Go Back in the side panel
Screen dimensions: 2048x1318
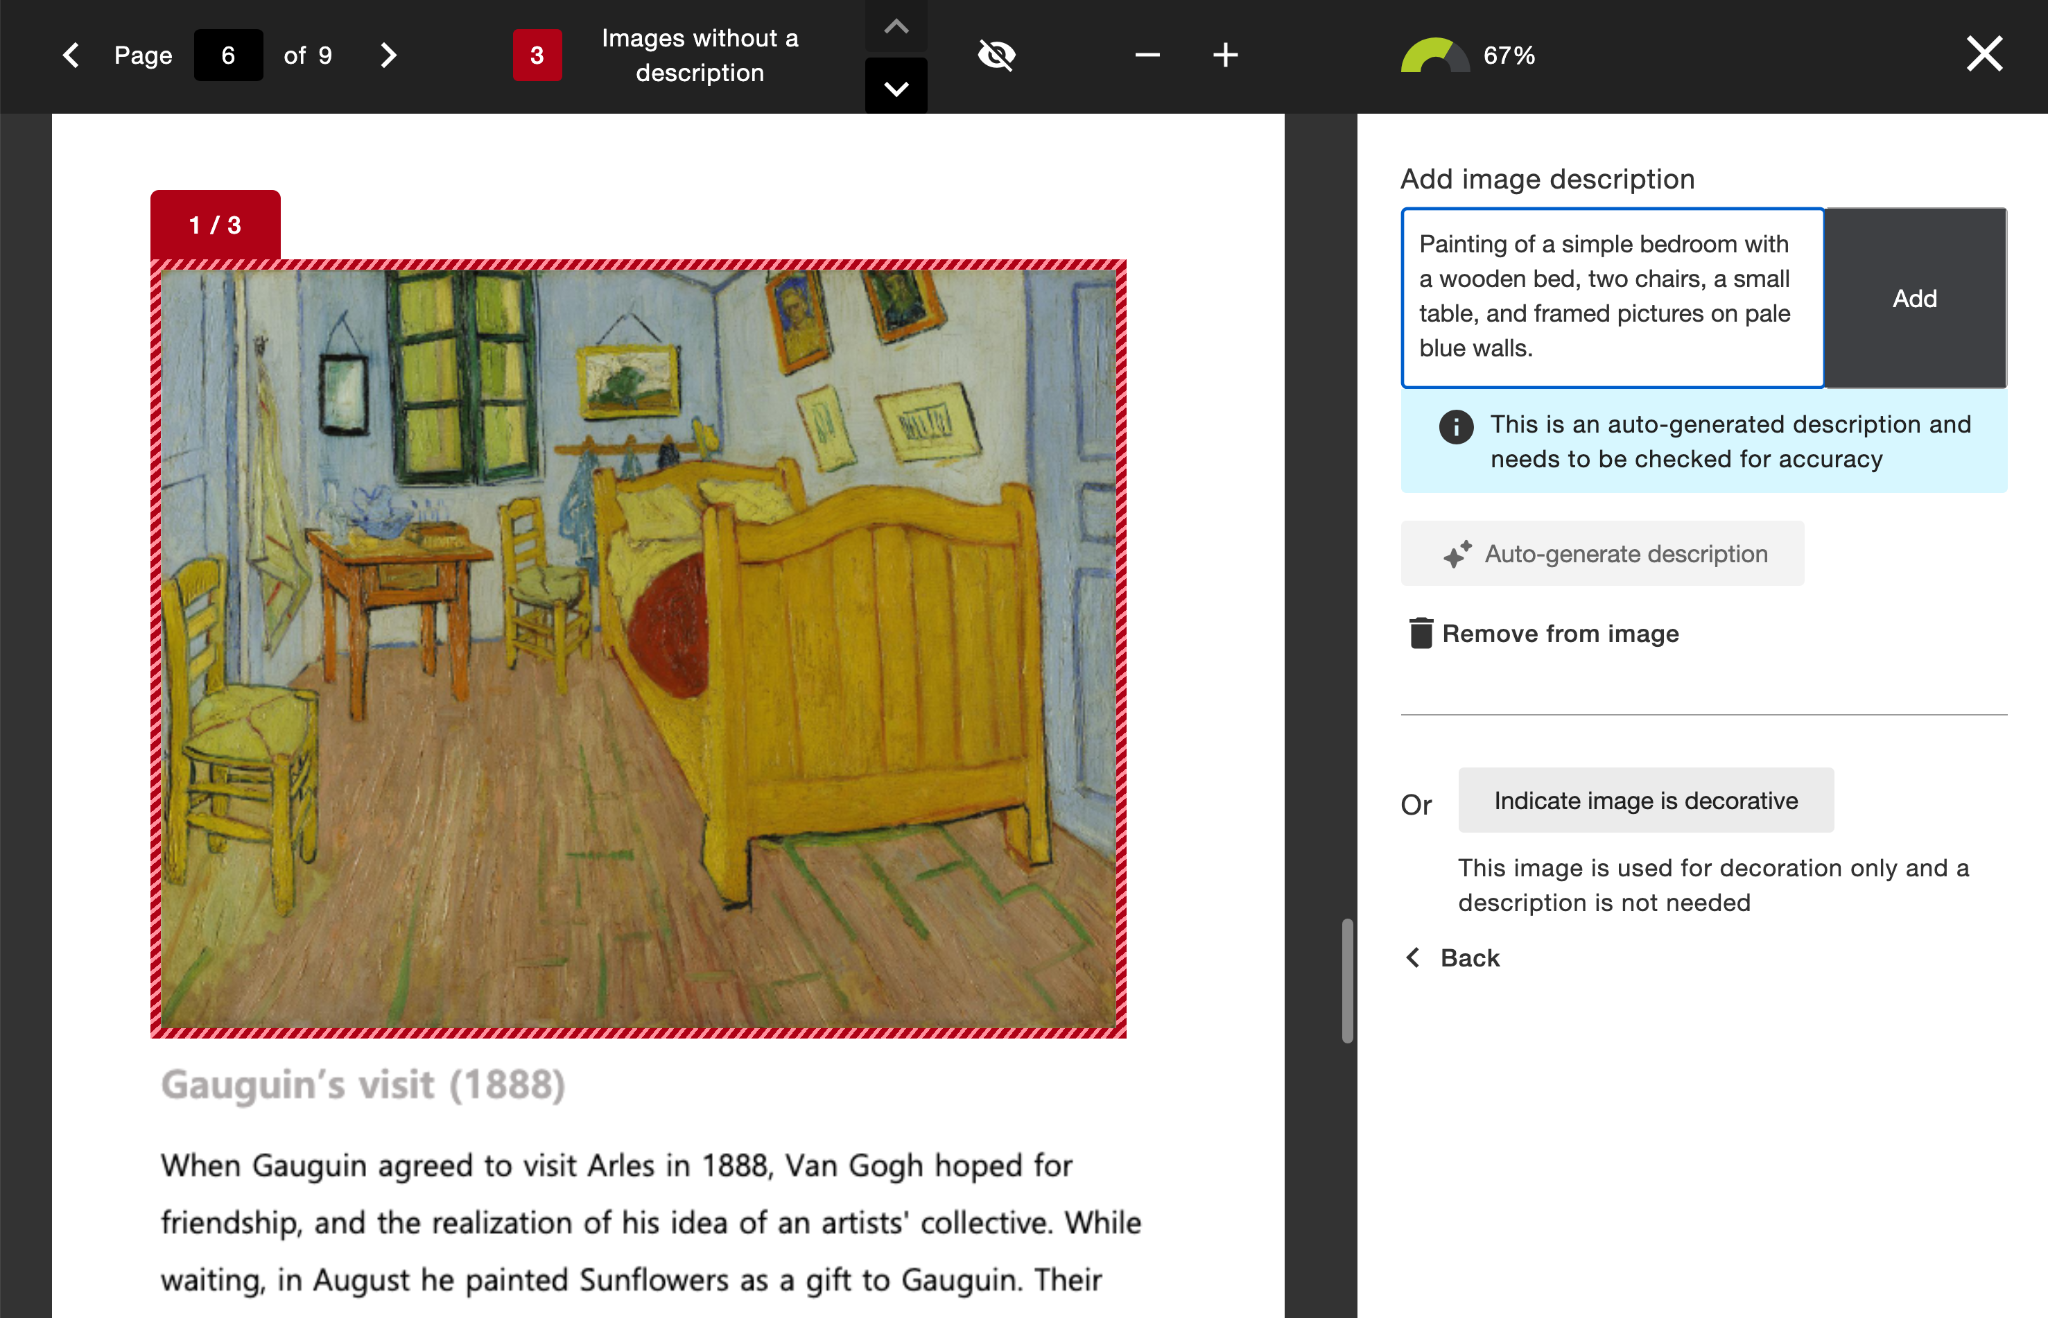click(x=1453, y=958)
